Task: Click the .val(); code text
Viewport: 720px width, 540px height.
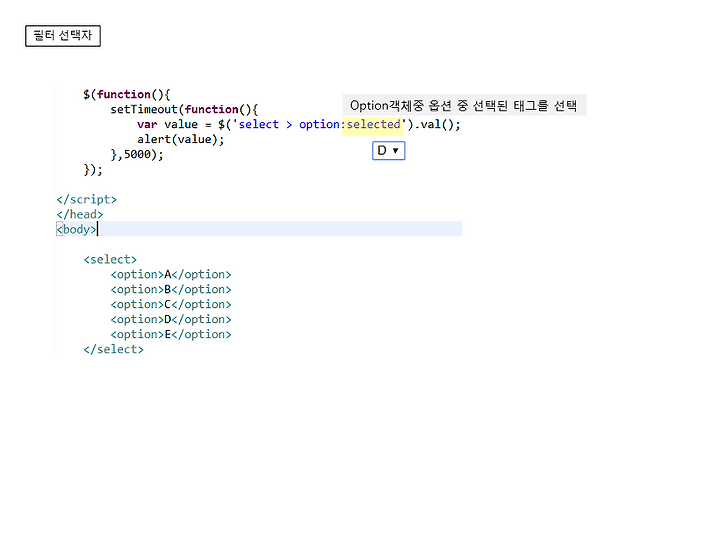Action: point(438,124)
